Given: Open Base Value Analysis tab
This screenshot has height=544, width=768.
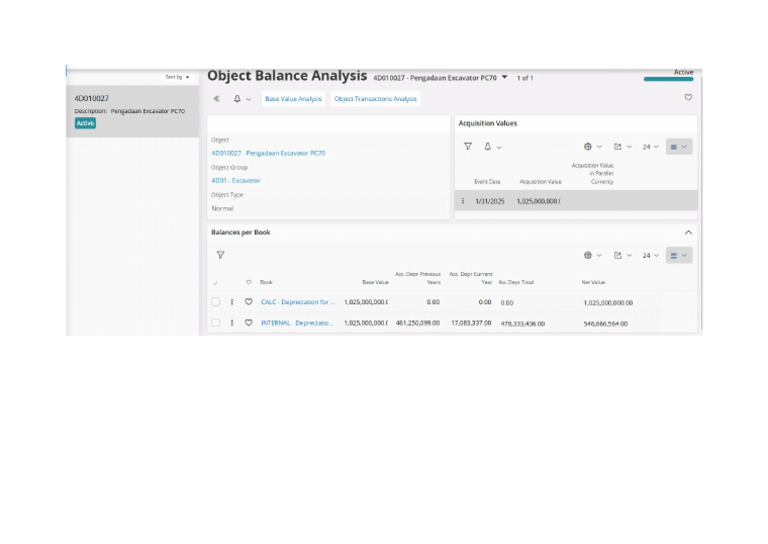Looking at the screenshot, I should tap(293, 98).
